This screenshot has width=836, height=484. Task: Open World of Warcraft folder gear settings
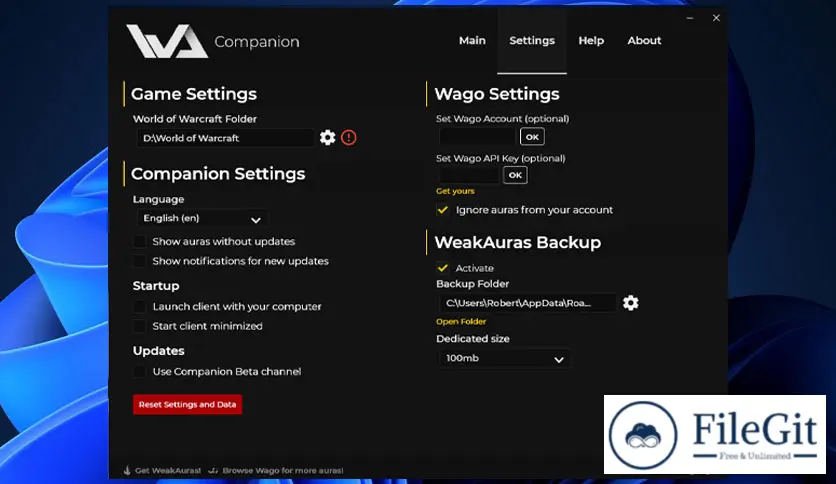pyautogui.click(x=327, y=138)
